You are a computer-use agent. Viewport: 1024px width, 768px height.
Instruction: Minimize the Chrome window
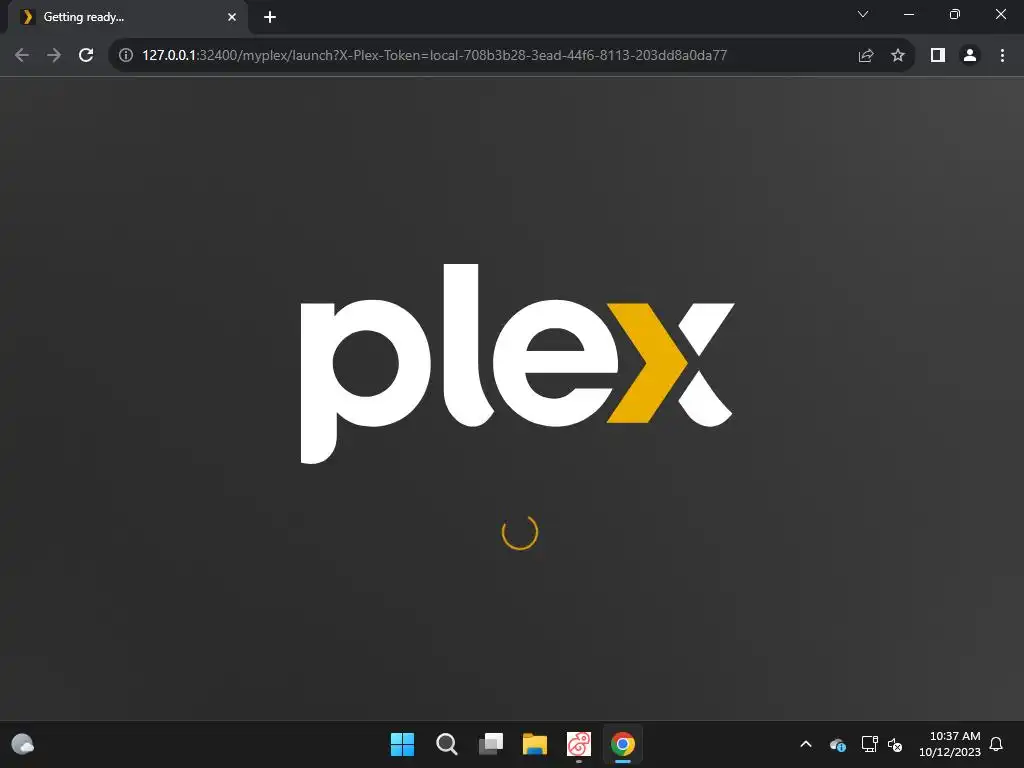pyautogui.click(x=909, y=14)
